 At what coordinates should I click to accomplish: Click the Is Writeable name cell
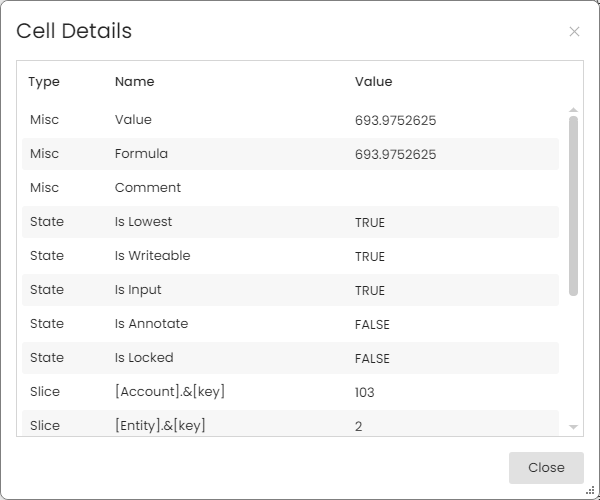(152, 256)
